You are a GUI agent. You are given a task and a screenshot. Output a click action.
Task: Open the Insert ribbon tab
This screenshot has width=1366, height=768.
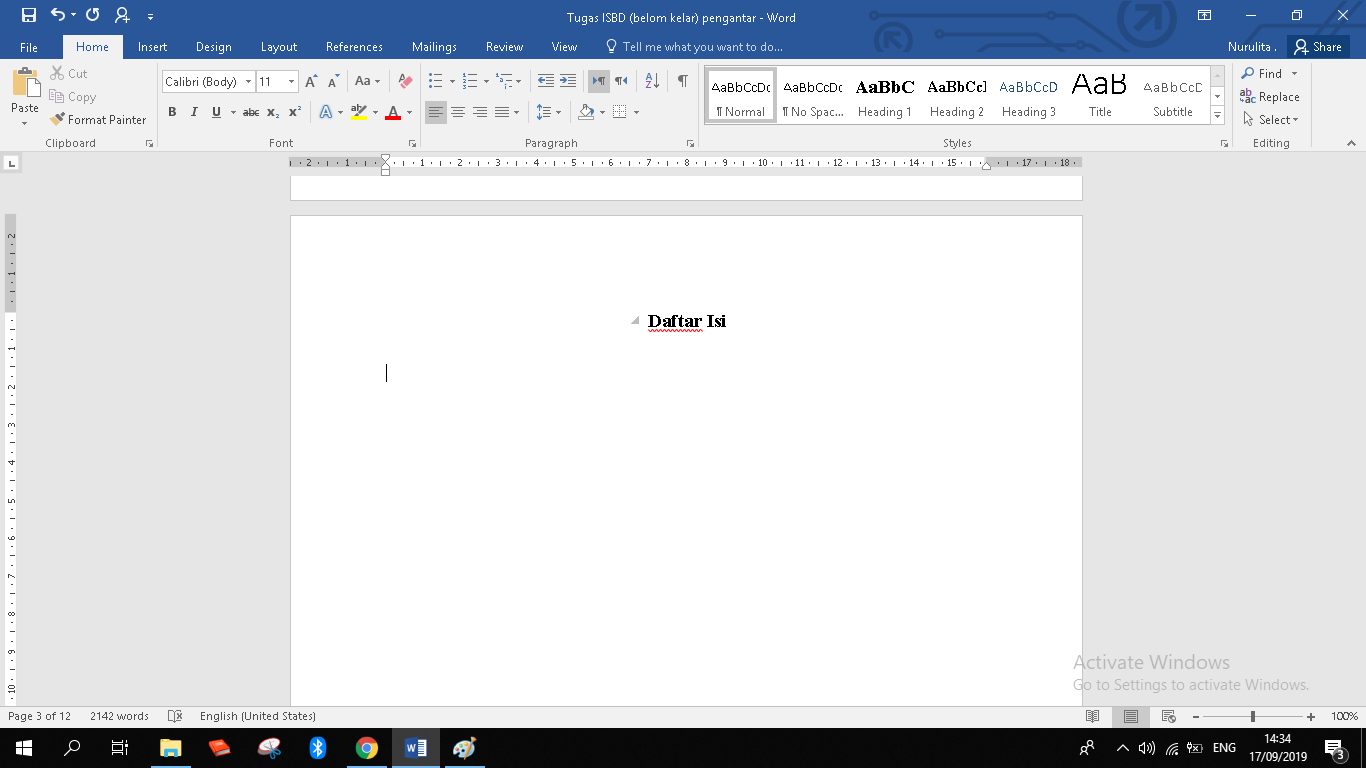tap(152, 47)
